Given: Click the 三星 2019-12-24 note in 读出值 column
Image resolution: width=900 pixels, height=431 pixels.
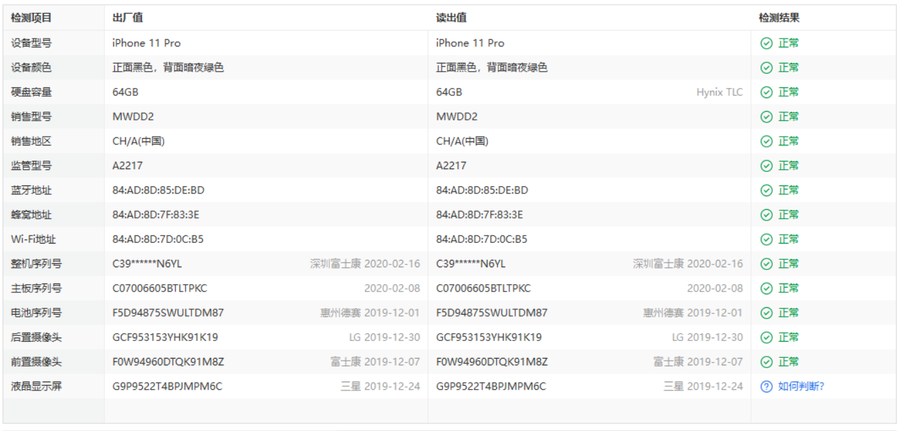Looking at the screenshot, I should click(x=703, y=387).
